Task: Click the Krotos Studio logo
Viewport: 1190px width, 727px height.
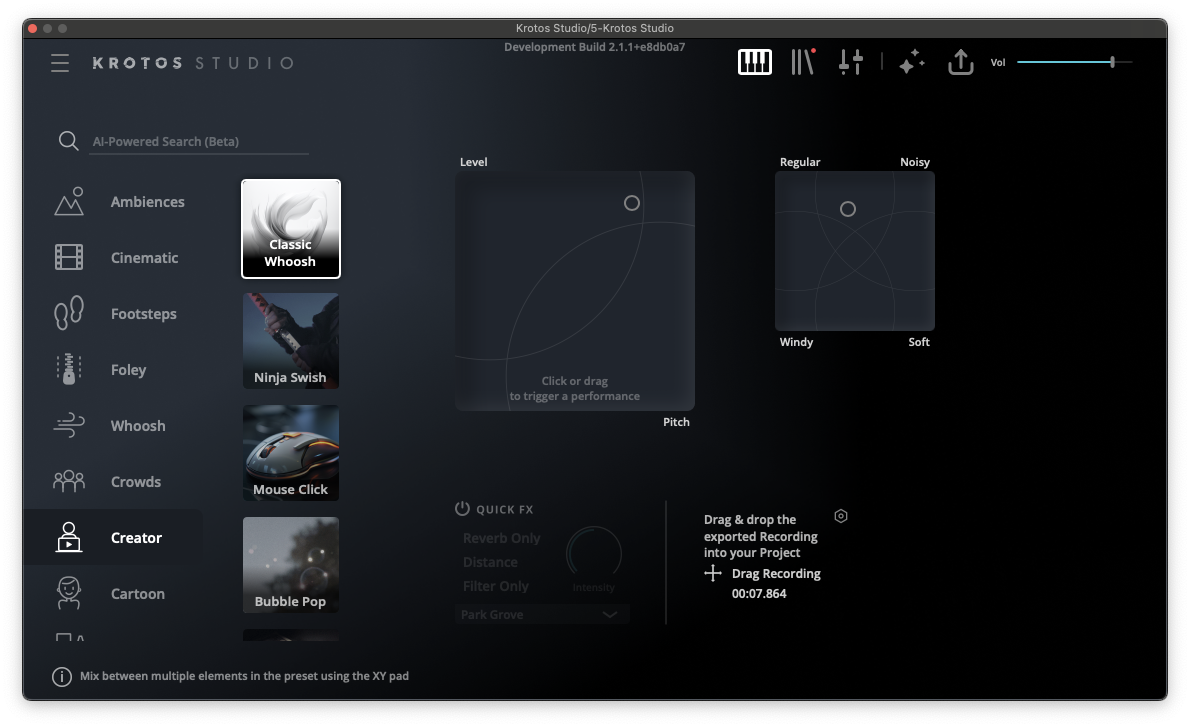Action: pos(194,63)
